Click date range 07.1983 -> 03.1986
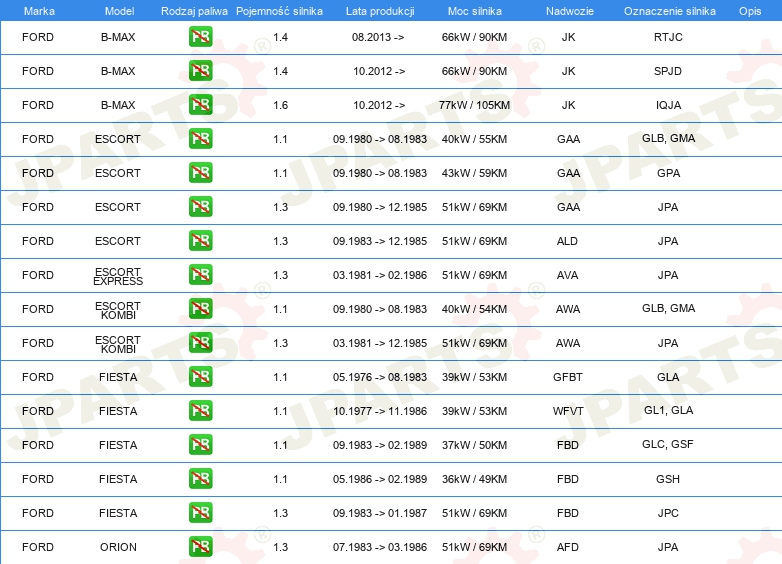This screenshot has width=782, height=564. (x=380, y=547)
